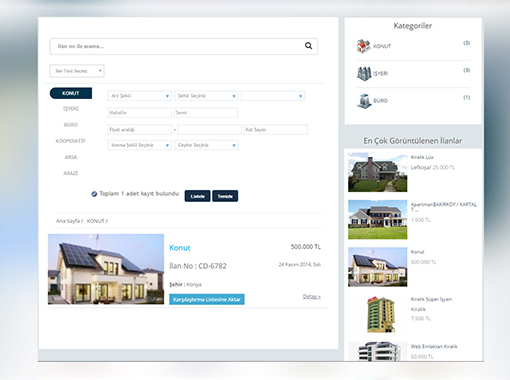Click the Temizle button
Image resolution: width=510 pixels, height=380 pixels.
pos(225,196)
